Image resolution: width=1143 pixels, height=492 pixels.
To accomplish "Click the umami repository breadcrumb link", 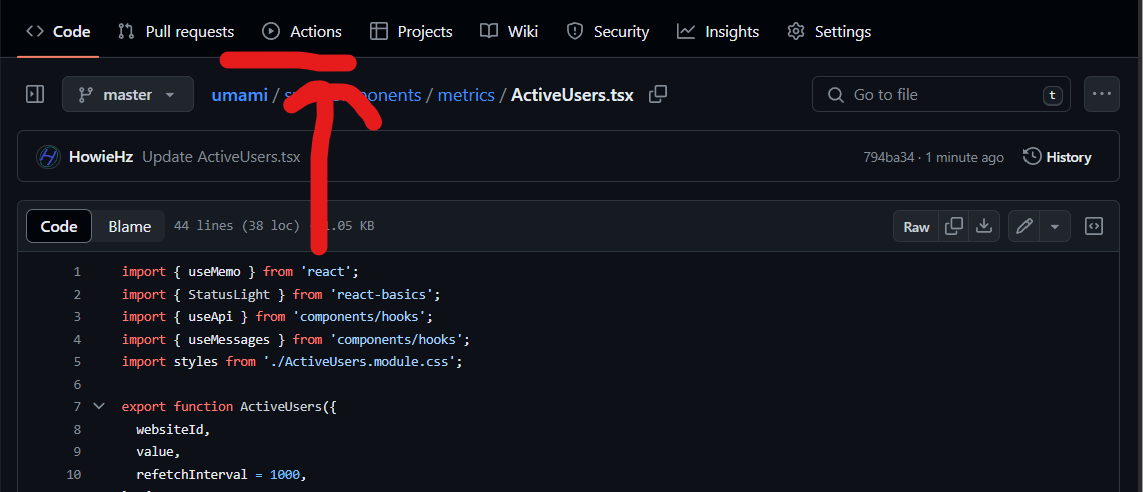I will (239, 95).
